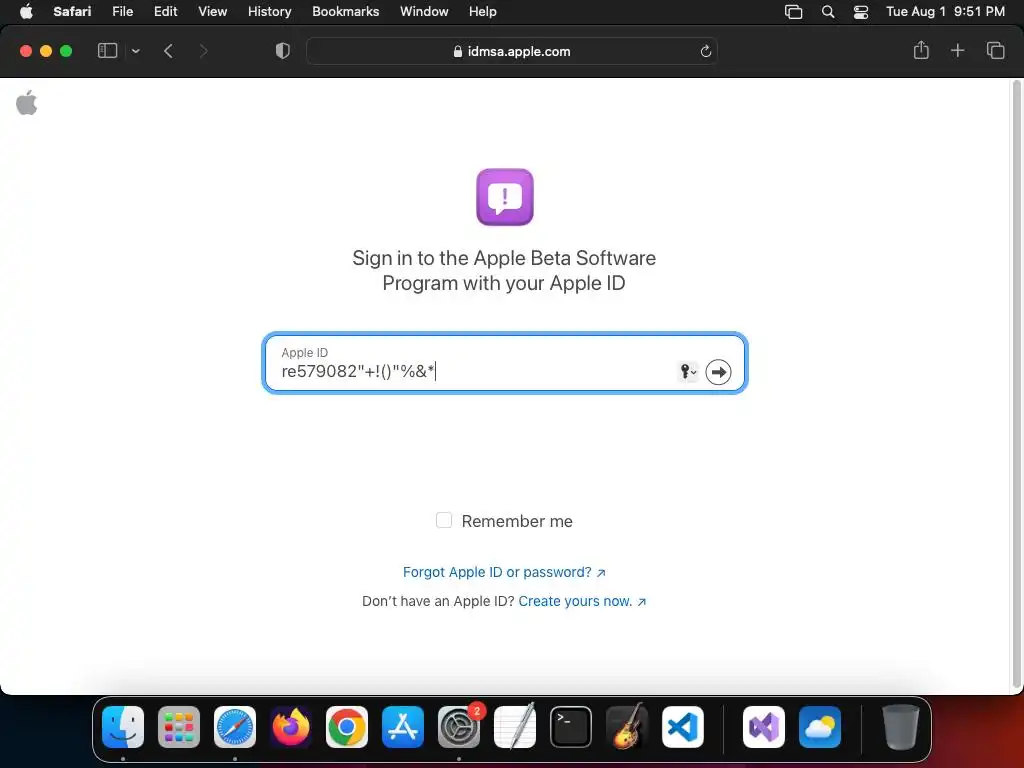The image size is (1024, 768).
Task: Open the History menu
Action: point(269,12)
